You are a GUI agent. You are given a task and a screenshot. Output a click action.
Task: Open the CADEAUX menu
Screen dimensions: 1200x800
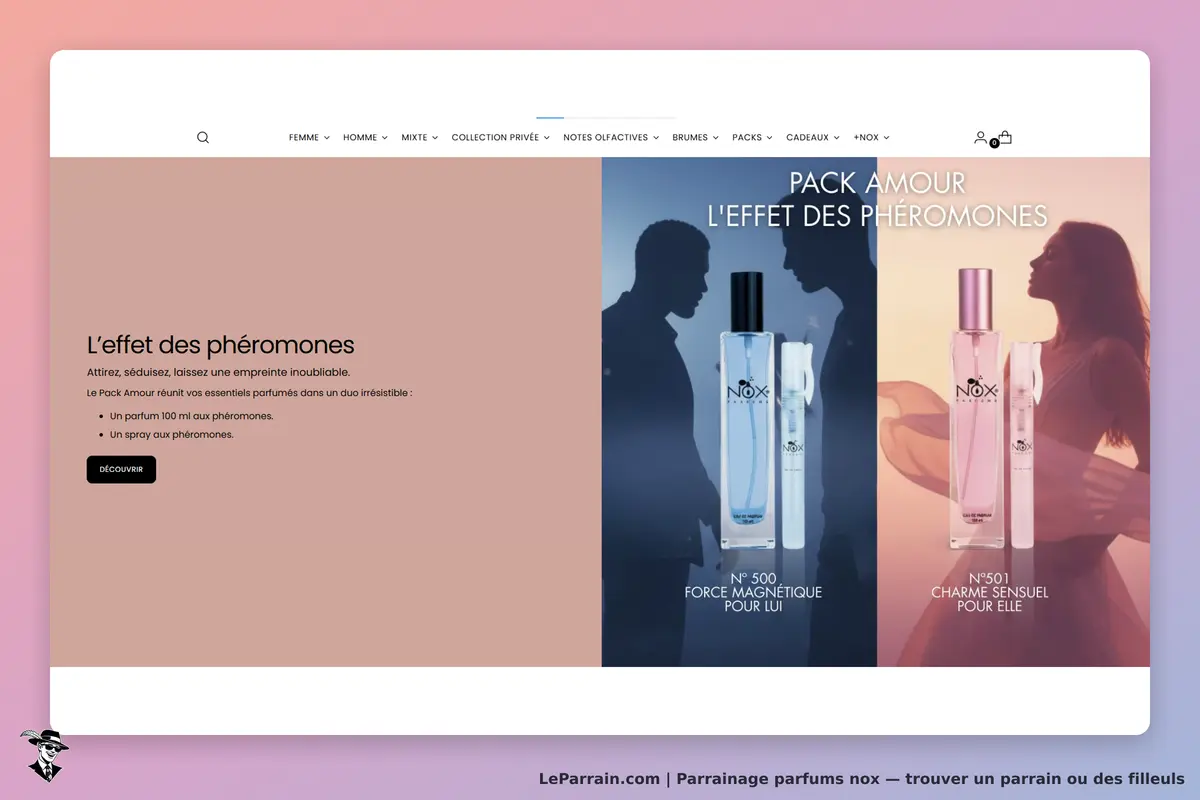tap(813, 138)
